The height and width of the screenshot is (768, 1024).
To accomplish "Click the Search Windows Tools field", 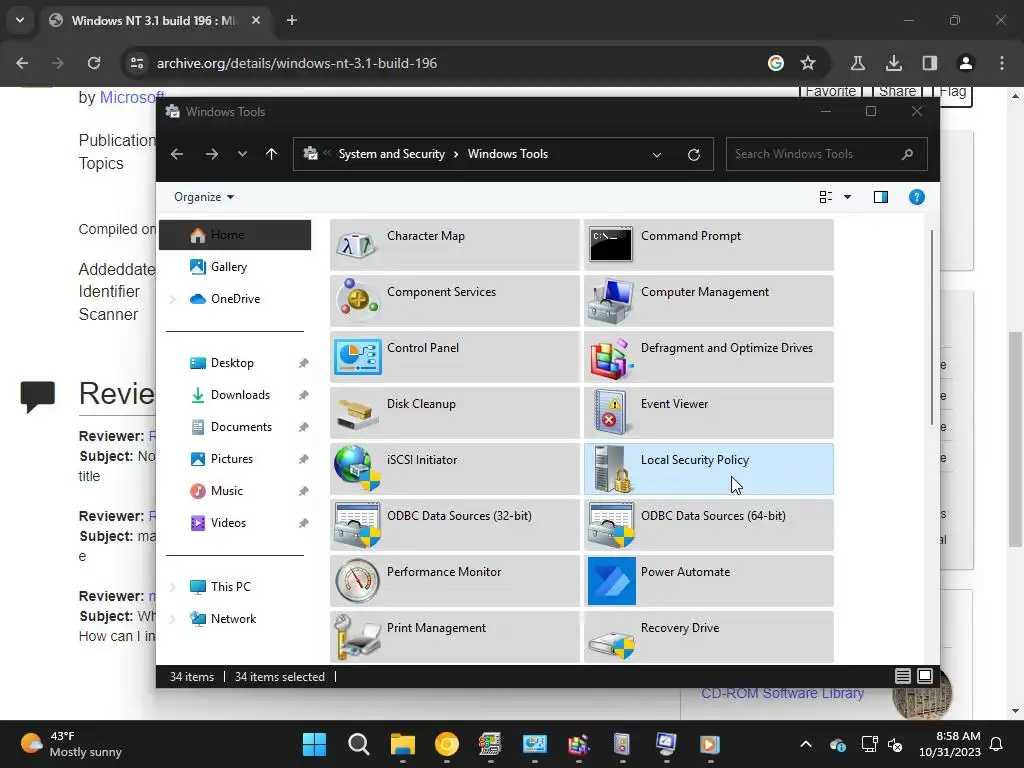I will pyautogui.click(x=826, y=154).
